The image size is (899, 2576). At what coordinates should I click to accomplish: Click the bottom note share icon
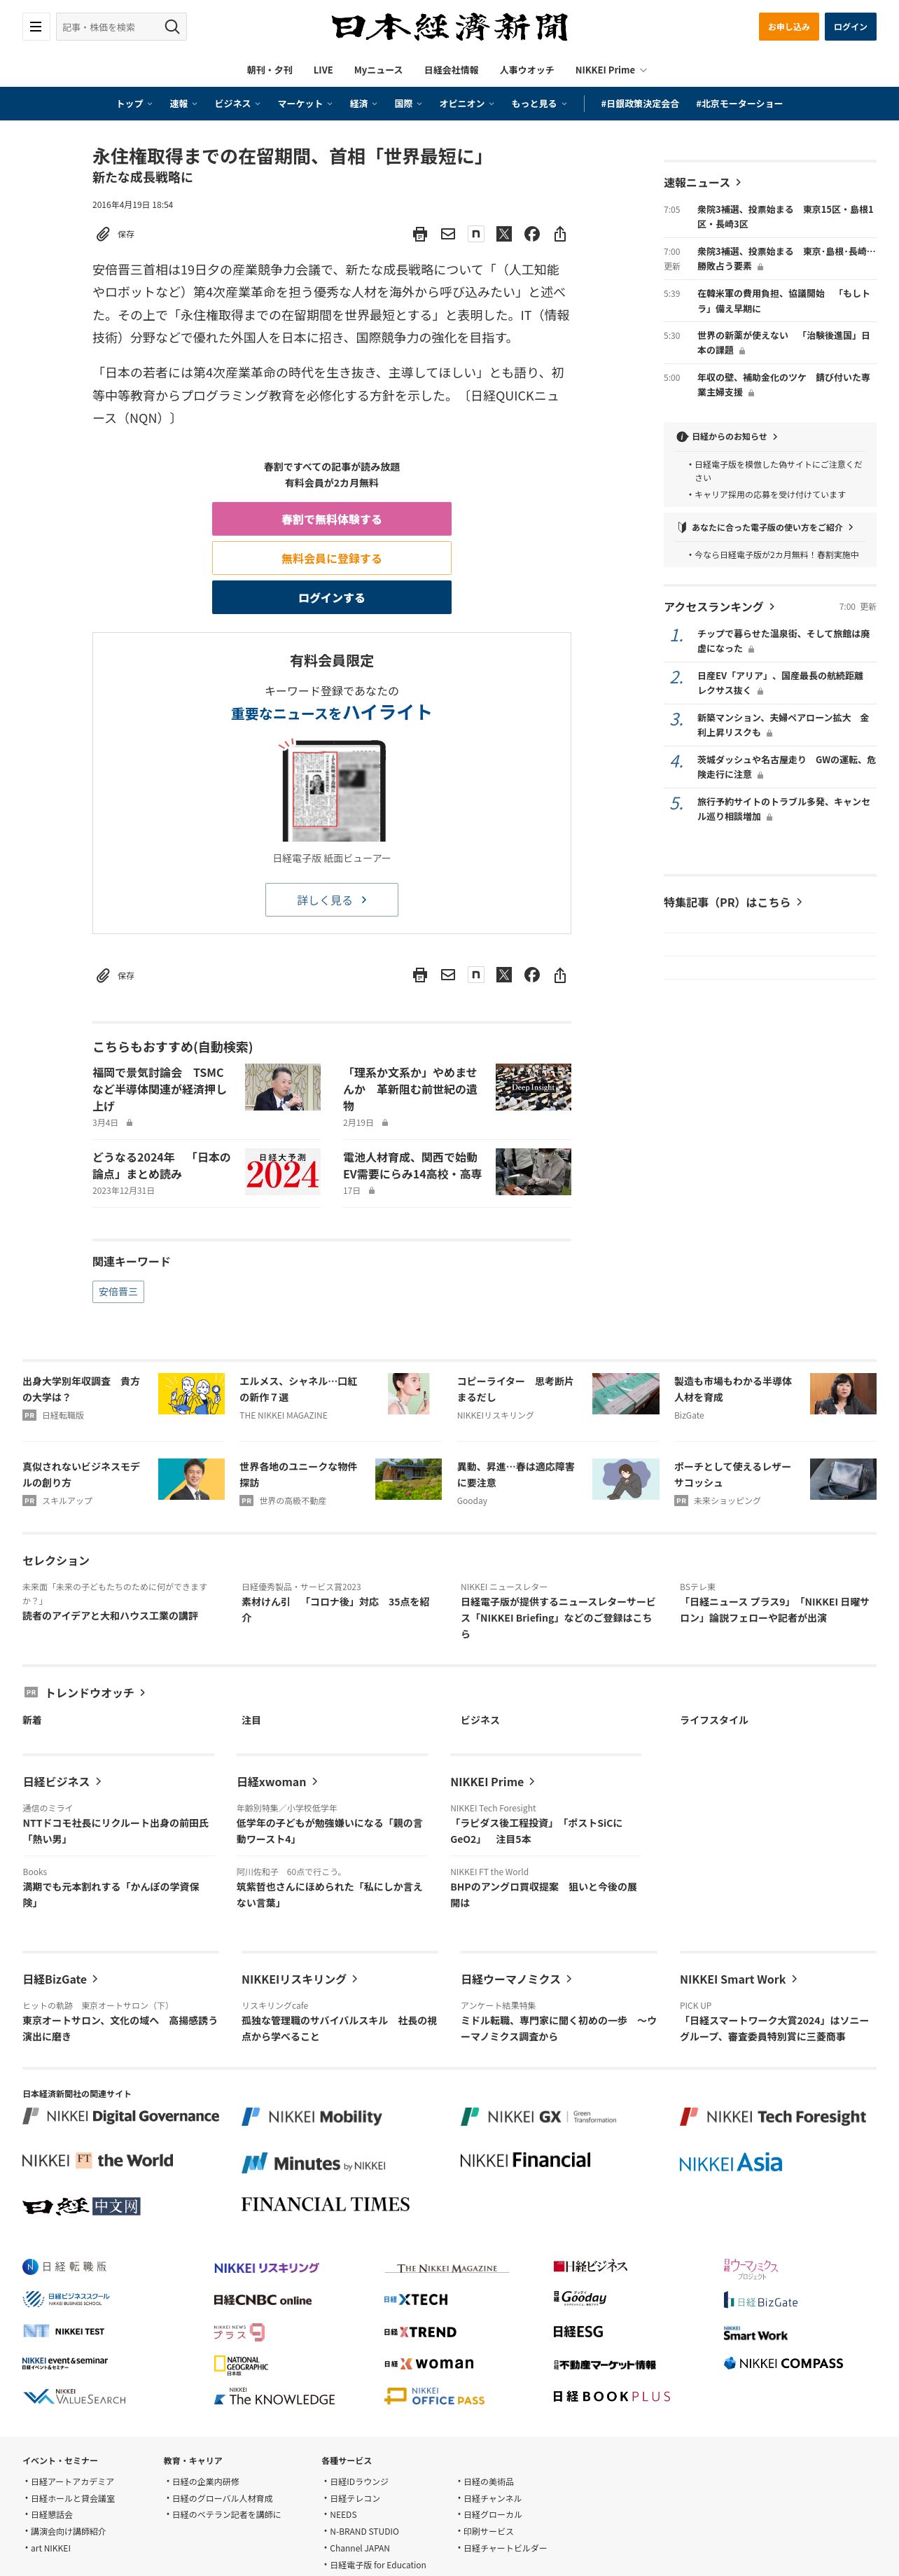pyautogui.click(x=476, y=975)
